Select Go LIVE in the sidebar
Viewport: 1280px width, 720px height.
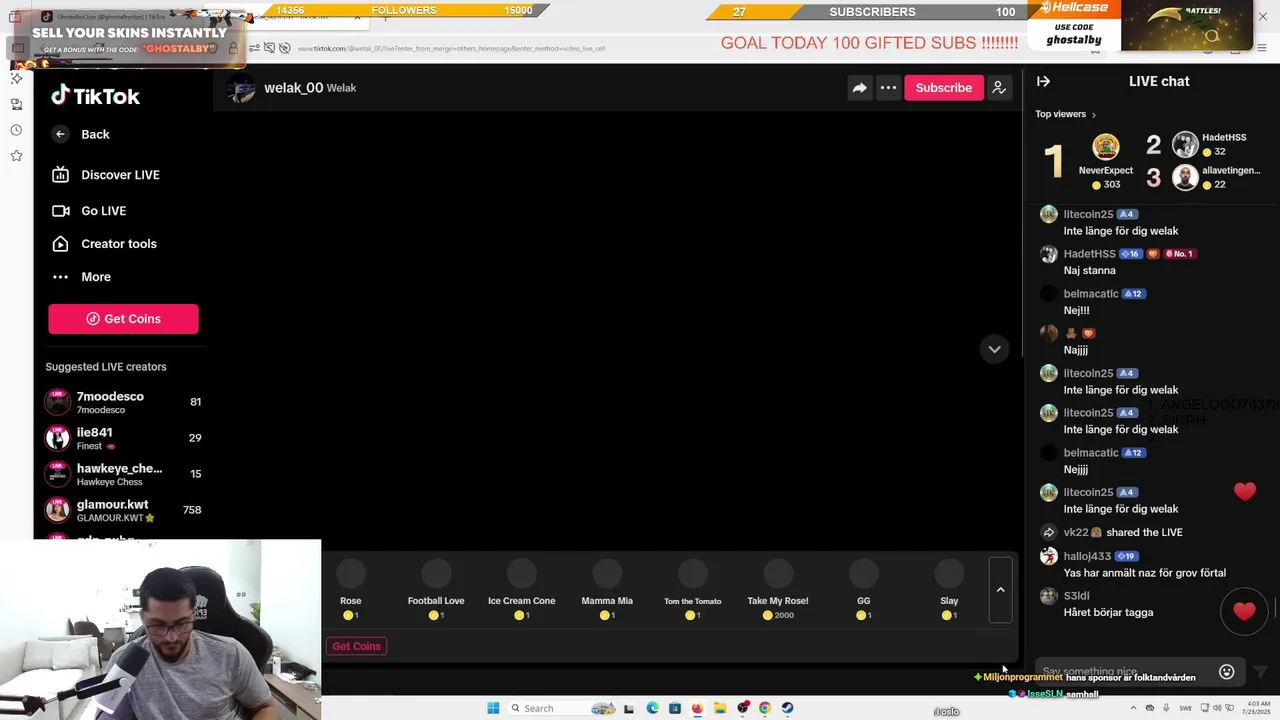click(x=103, y=211)
